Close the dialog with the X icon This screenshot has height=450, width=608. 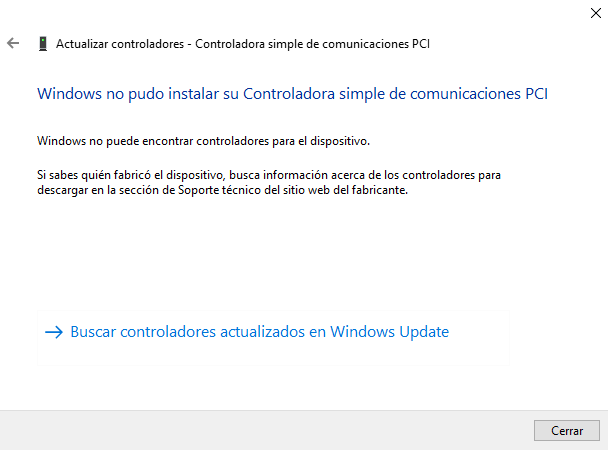[x=596, y=13]
